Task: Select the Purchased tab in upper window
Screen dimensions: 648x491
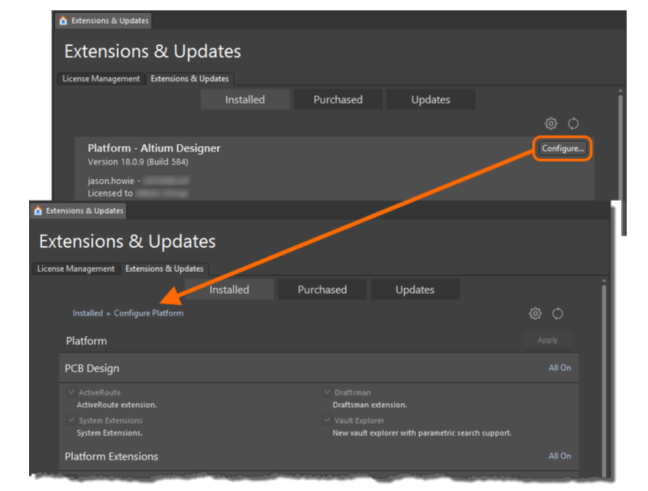Action: tap(338, 99)
